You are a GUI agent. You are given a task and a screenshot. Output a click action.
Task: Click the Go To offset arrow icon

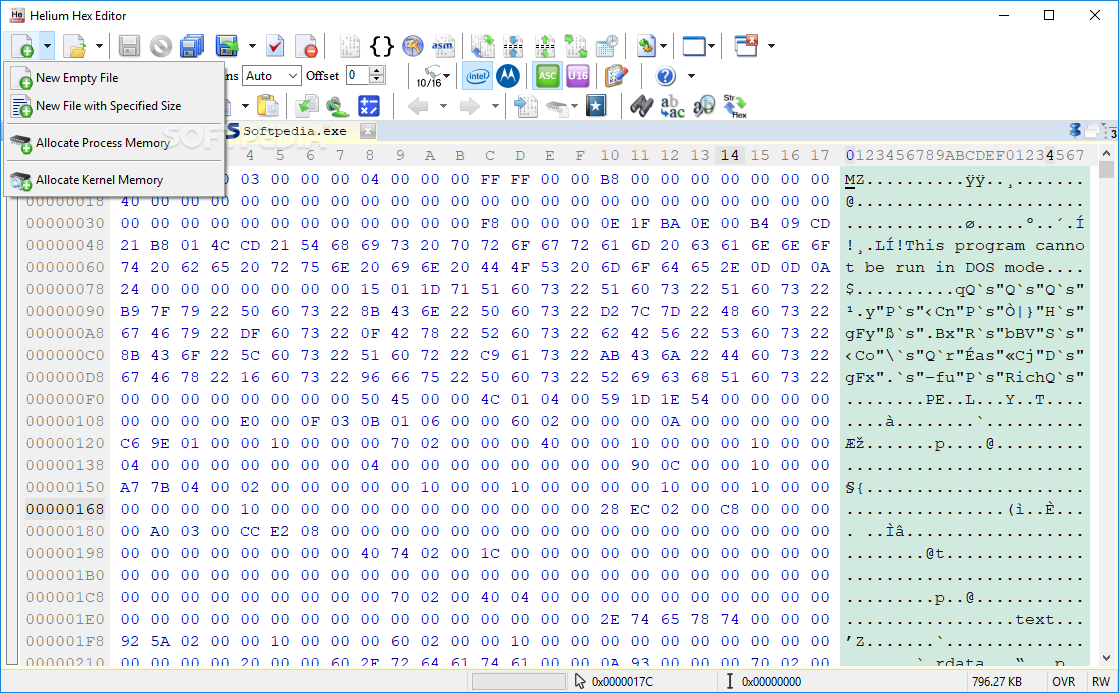tap(525, 106)
